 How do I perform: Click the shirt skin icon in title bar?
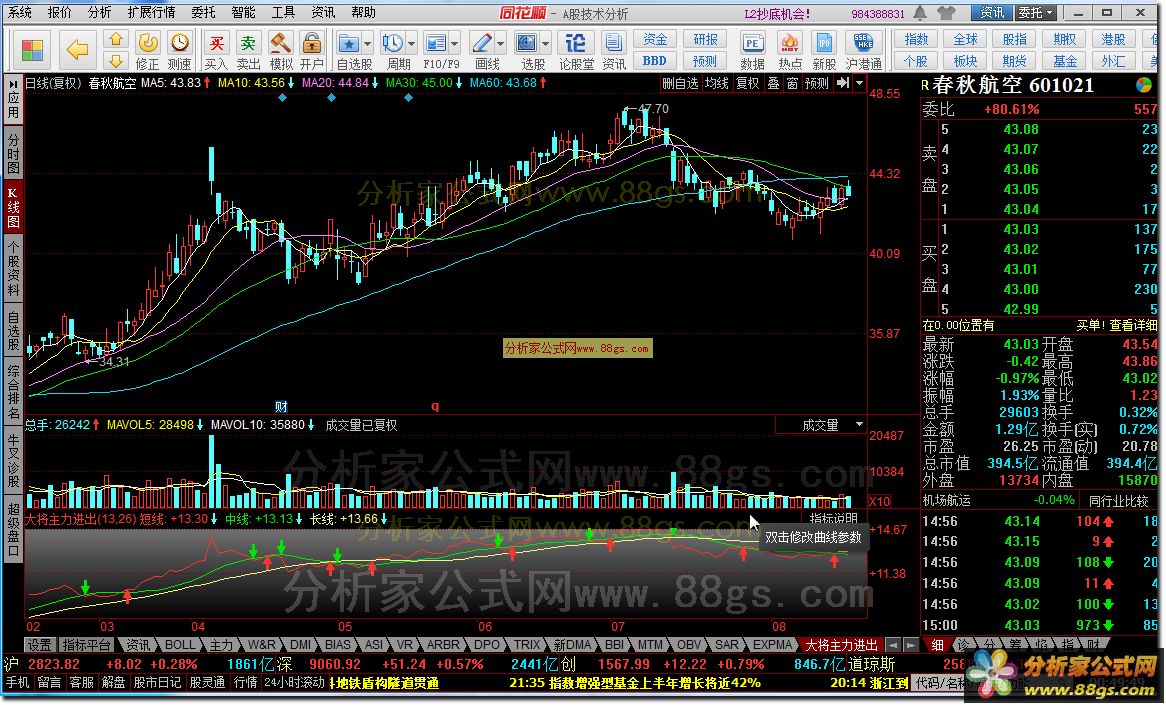[x=946, y=13]
